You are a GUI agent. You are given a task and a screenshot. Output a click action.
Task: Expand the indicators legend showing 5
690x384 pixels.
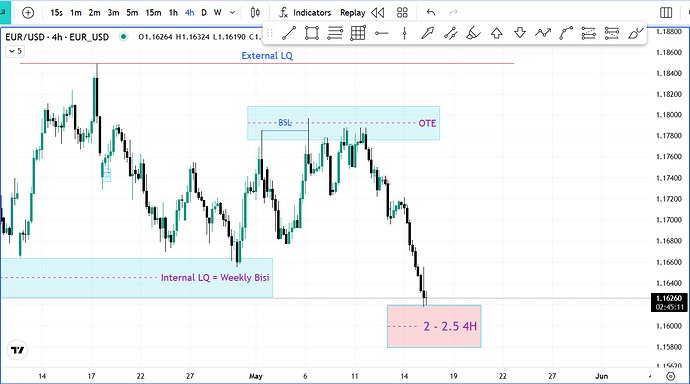(15, 51)
